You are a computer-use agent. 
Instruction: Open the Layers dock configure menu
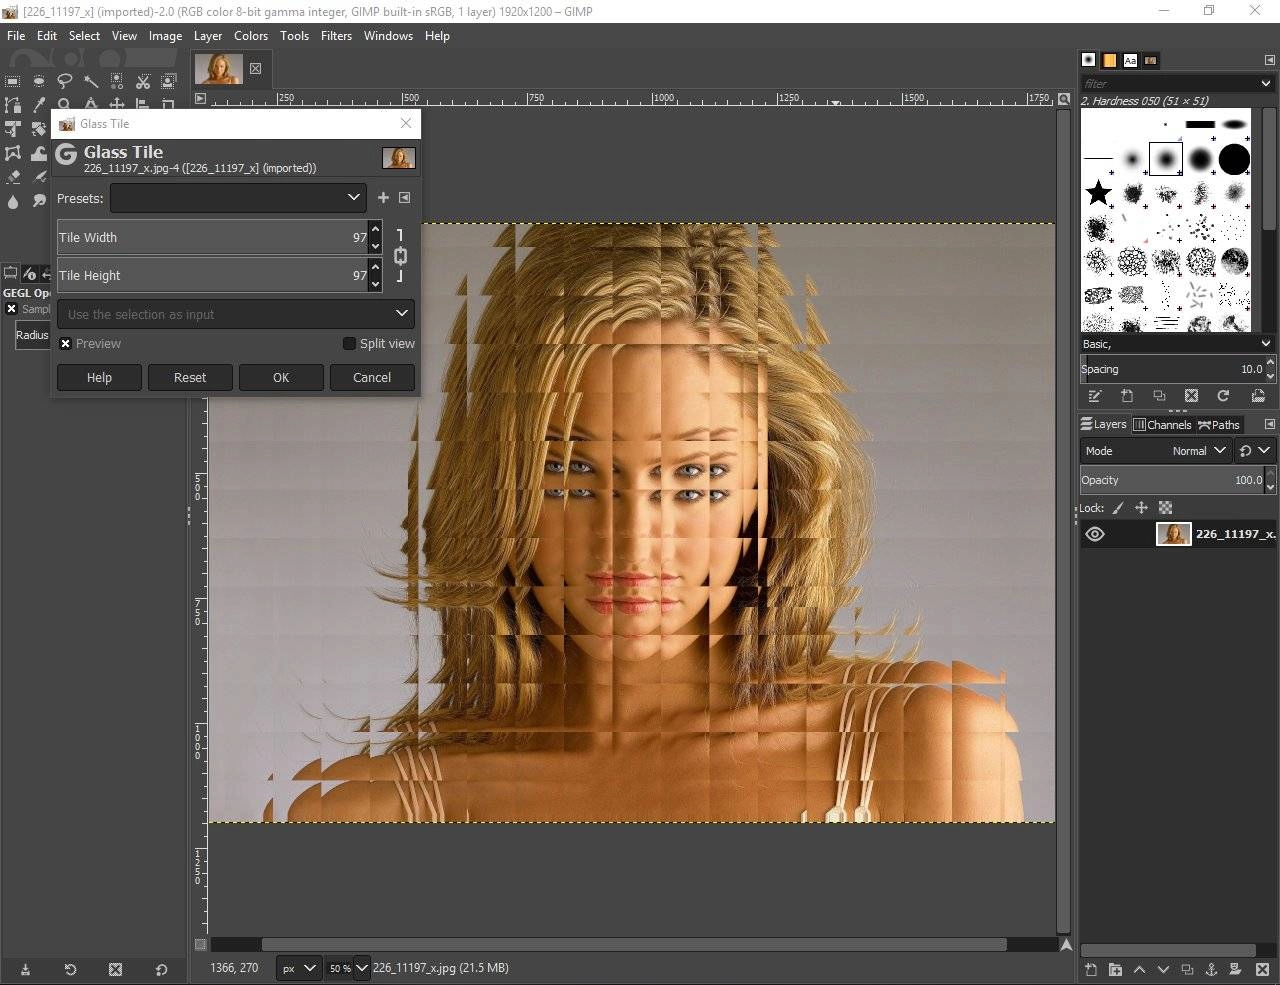(x=1270, y=424)
